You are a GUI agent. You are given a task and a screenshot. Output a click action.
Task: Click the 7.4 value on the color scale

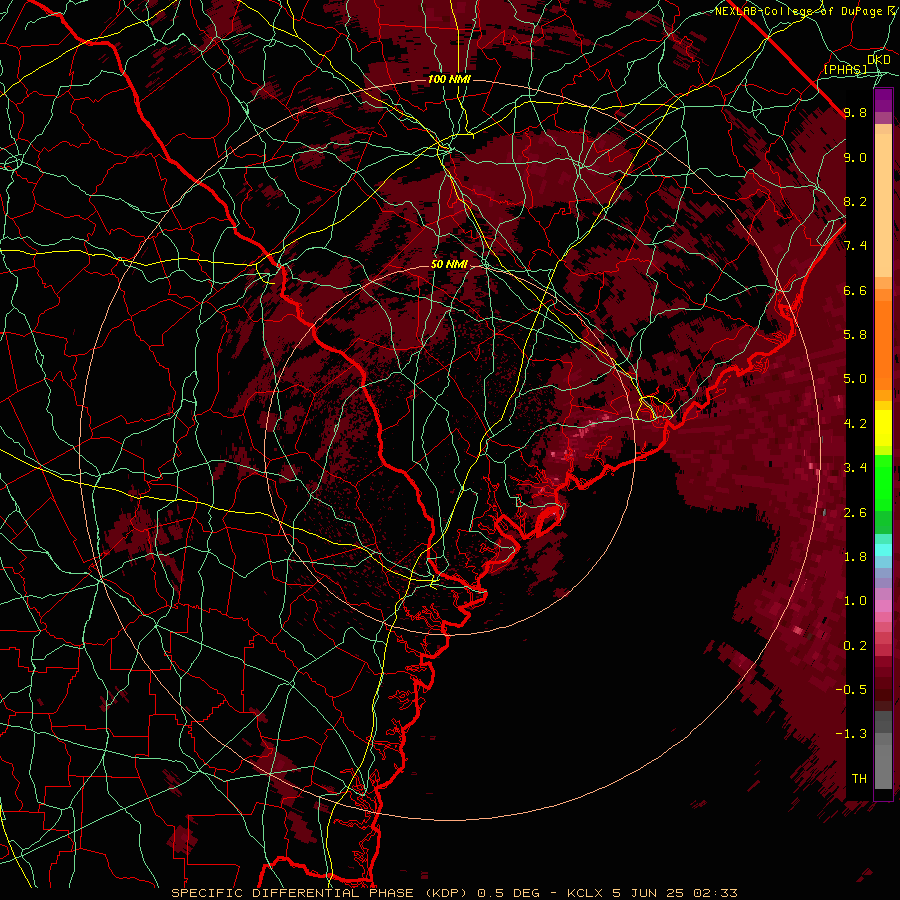[x=855, y=246]
